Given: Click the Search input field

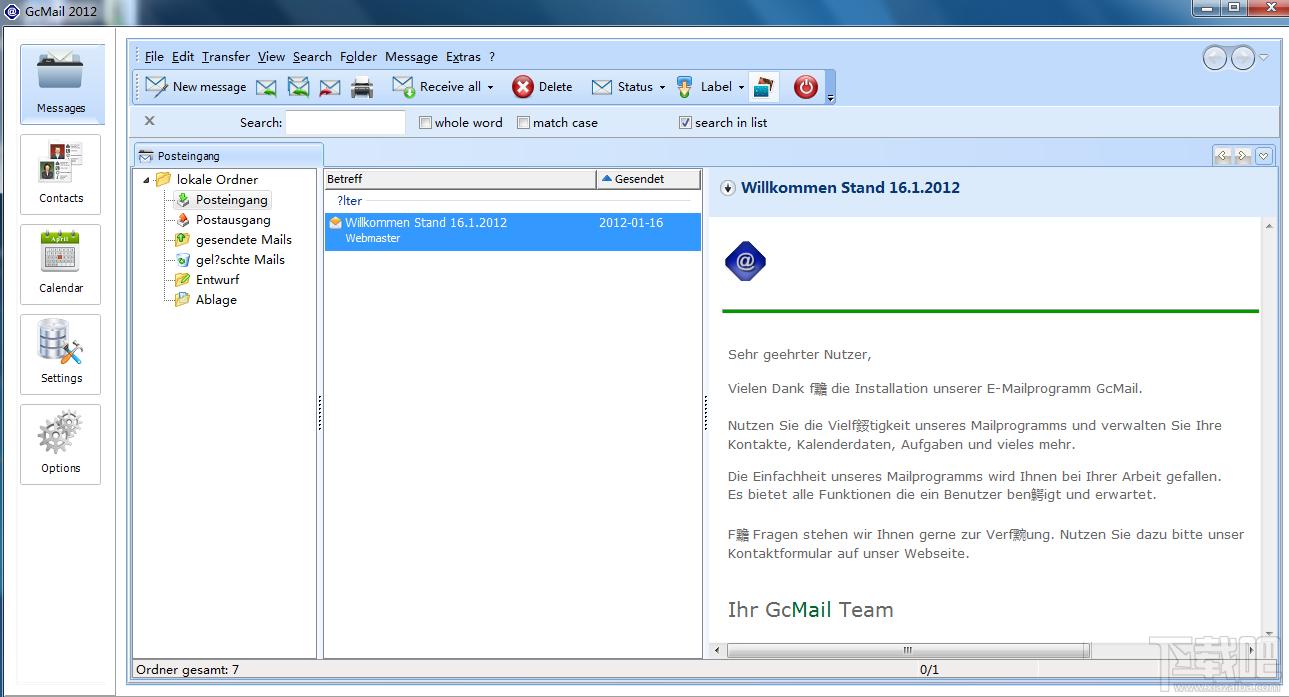Looking at the screenshot, I should (345, 122).
